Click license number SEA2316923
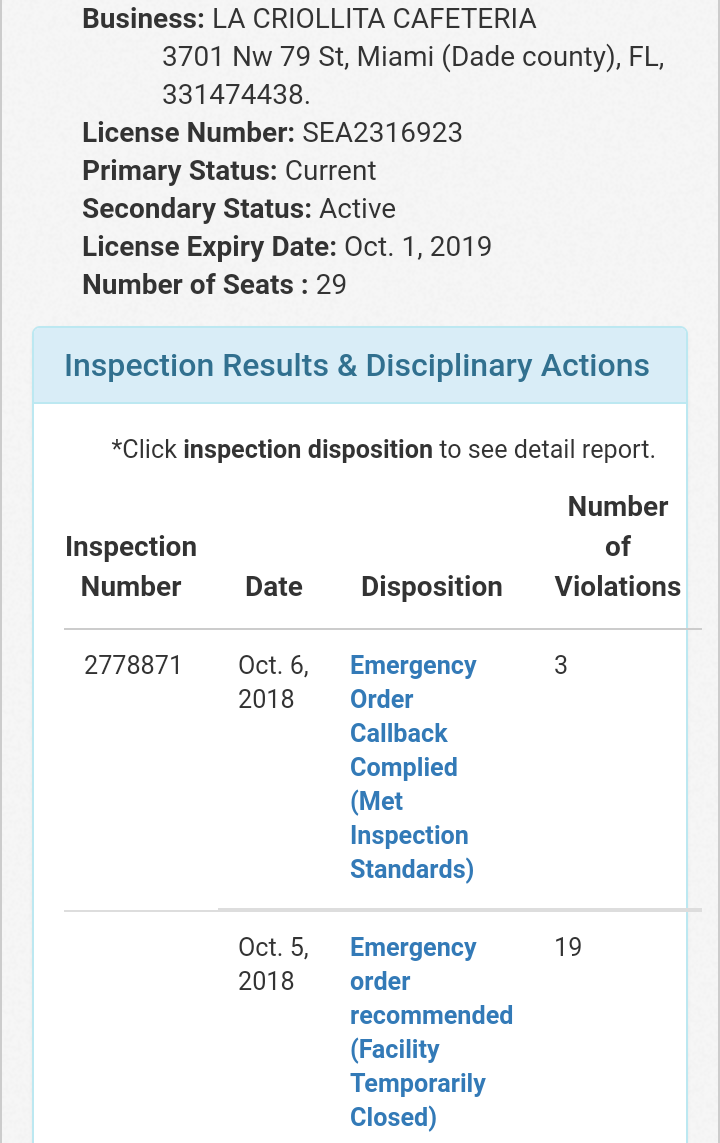 [383, 133]
